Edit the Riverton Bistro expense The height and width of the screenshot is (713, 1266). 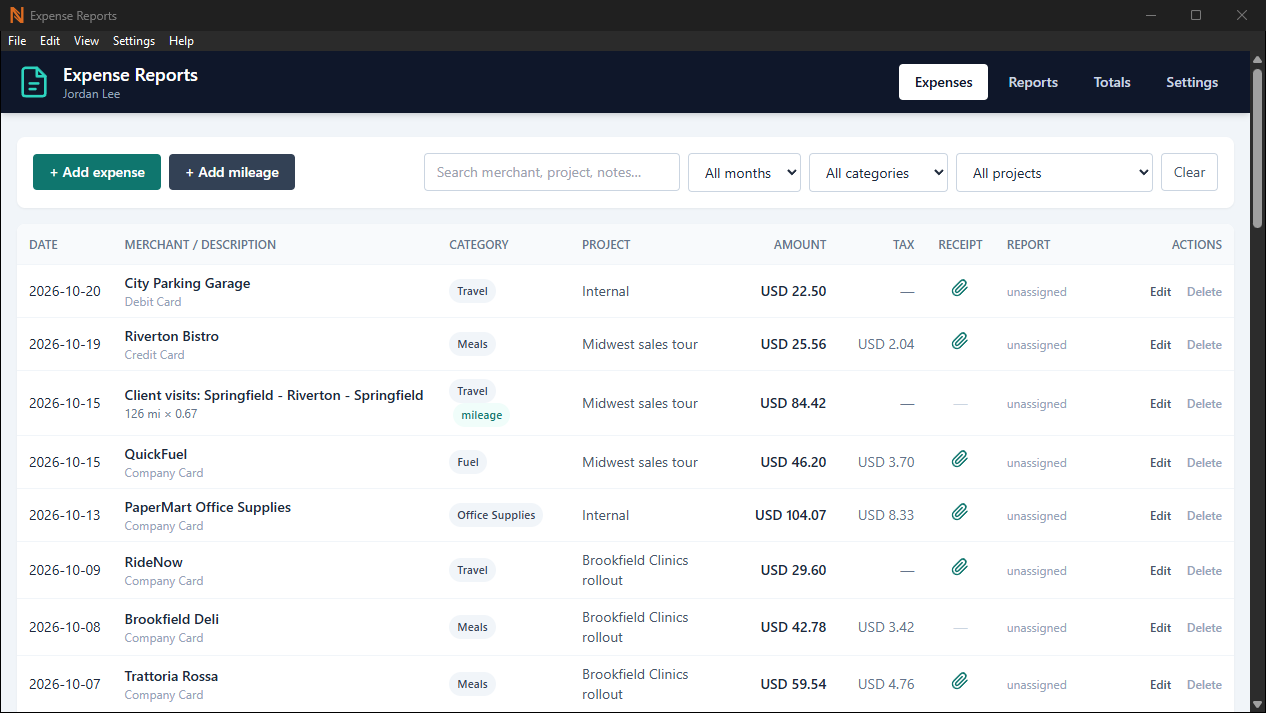1160,345
